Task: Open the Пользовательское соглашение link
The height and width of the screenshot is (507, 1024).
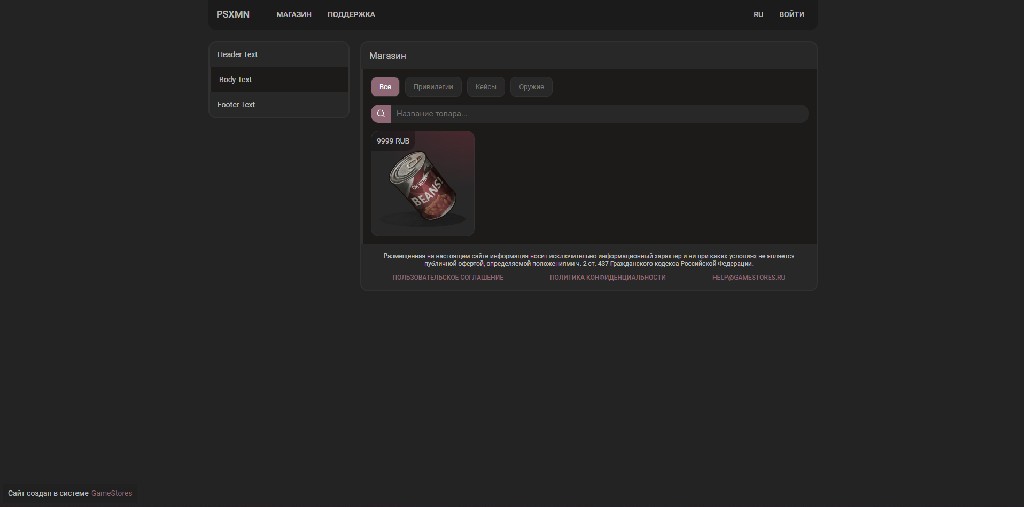Action: pyautogui.click(x=448, y=277)
